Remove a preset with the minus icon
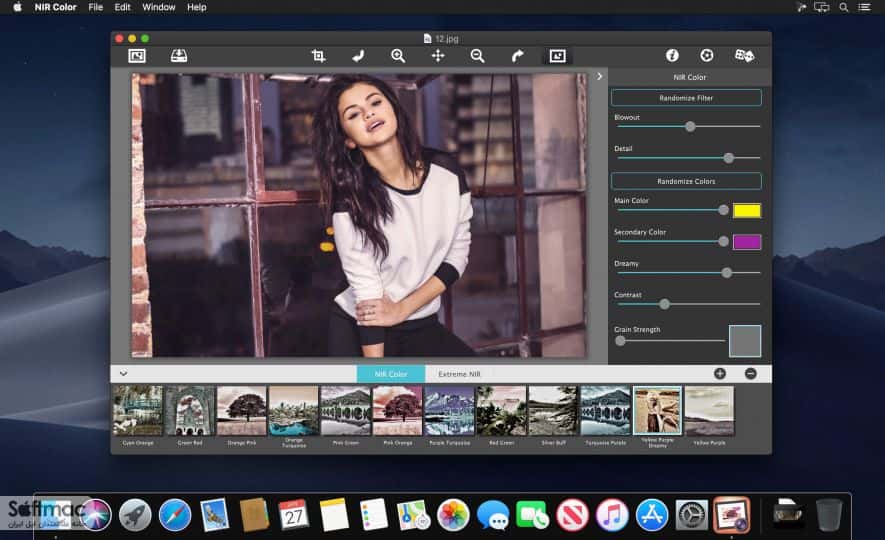Screen dimensions: 885x540 751,374
